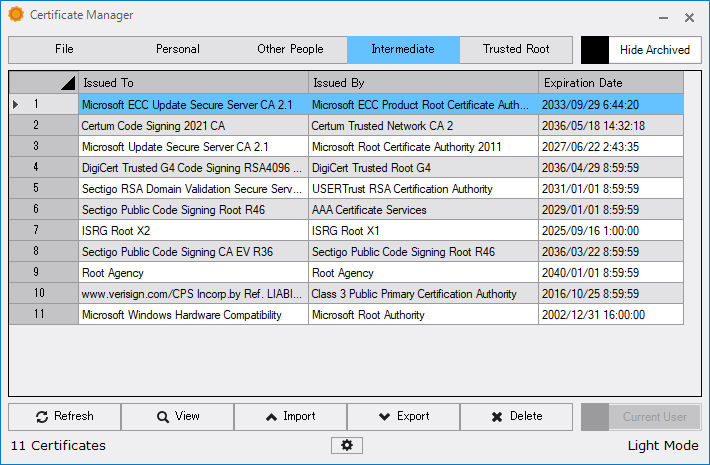
Task: Sort by the Issued To column header
Action: click(x=193, y=83)
